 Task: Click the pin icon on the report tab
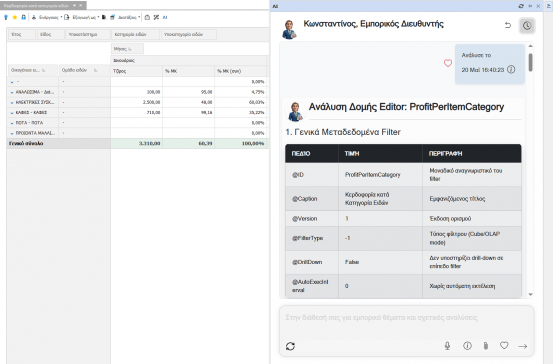(x=74, y=6)
